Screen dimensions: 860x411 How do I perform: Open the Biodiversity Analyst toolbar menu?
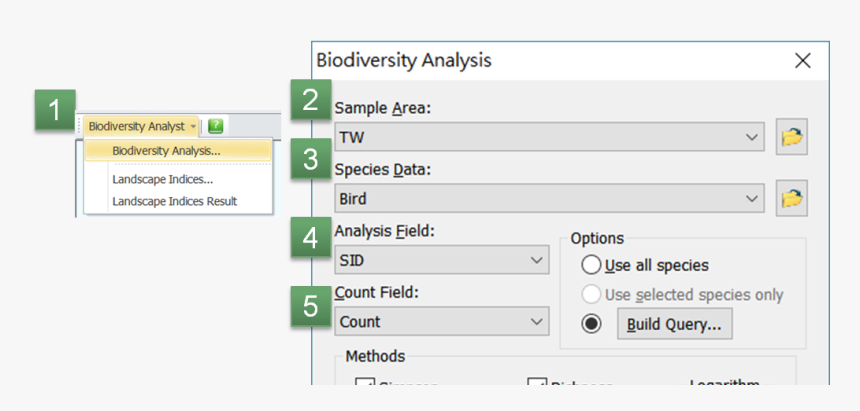pyautogui.click(x=141, y=126)
